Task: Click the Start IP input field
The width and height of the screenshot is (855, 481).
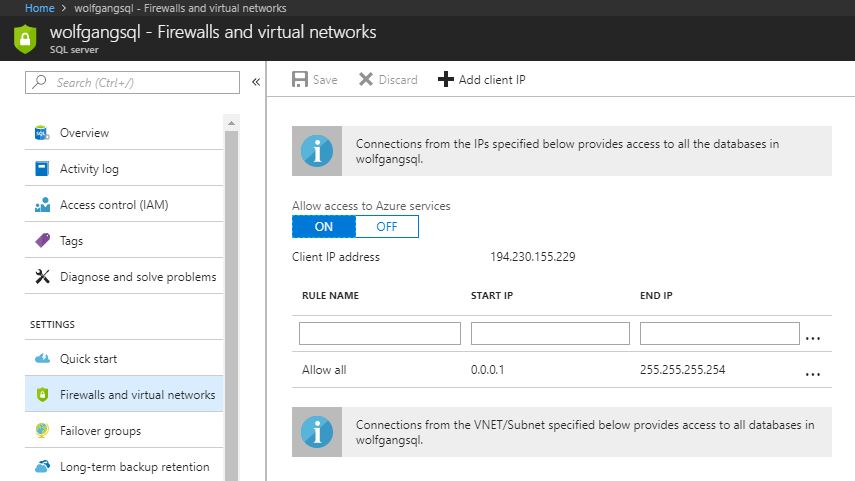Action: click(x=550, y=333)
